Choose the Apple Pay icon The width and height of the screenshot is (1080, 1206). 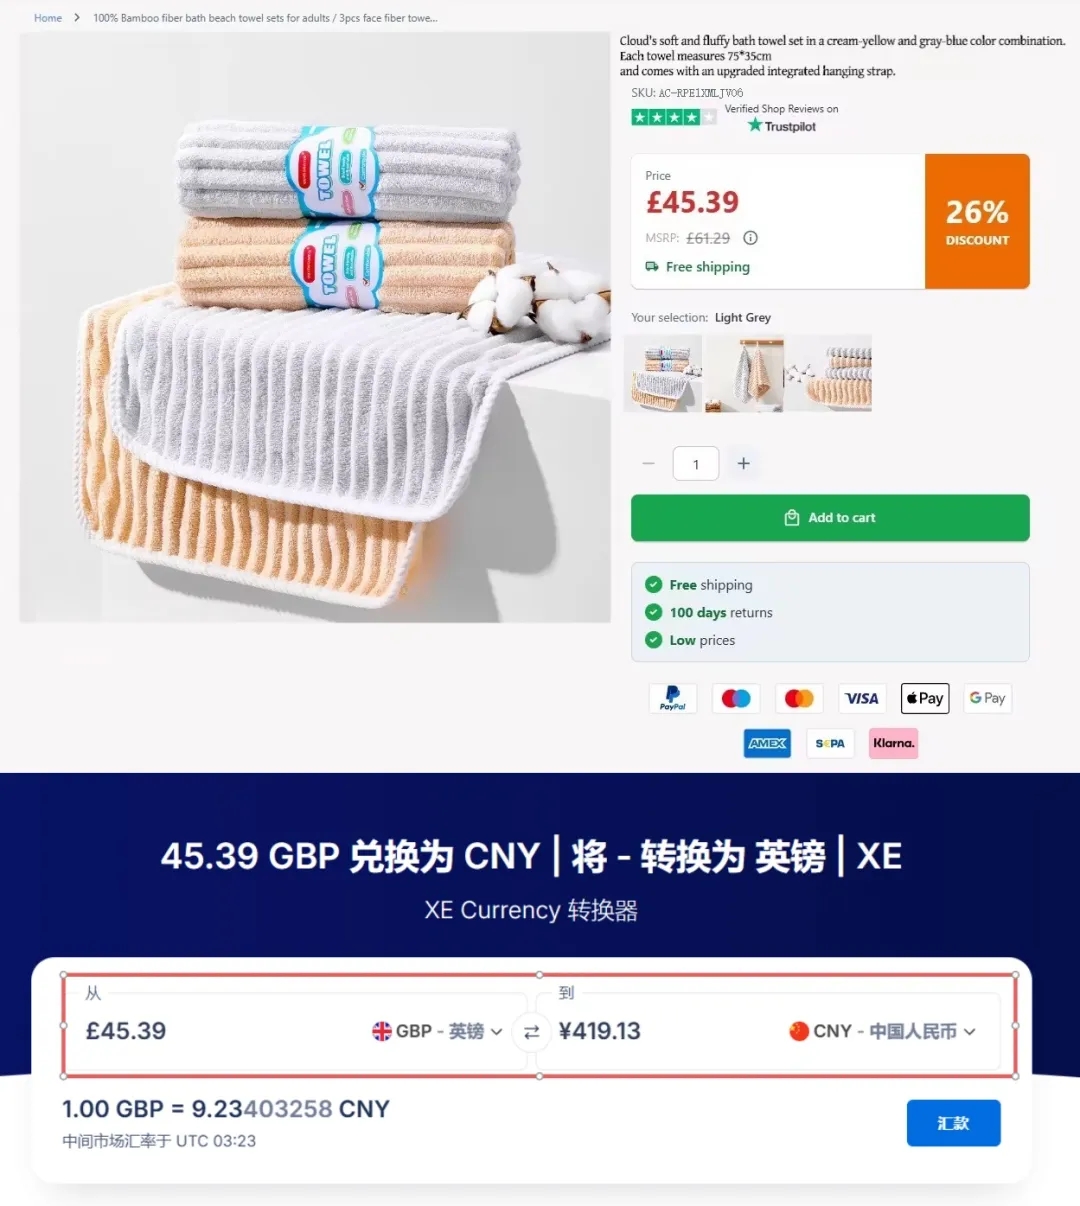click(925, 698)
